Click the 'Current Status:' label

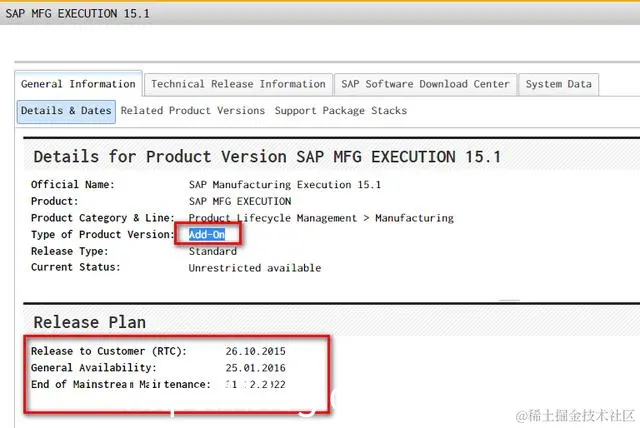pyautogui.click(x=76, y=267)
